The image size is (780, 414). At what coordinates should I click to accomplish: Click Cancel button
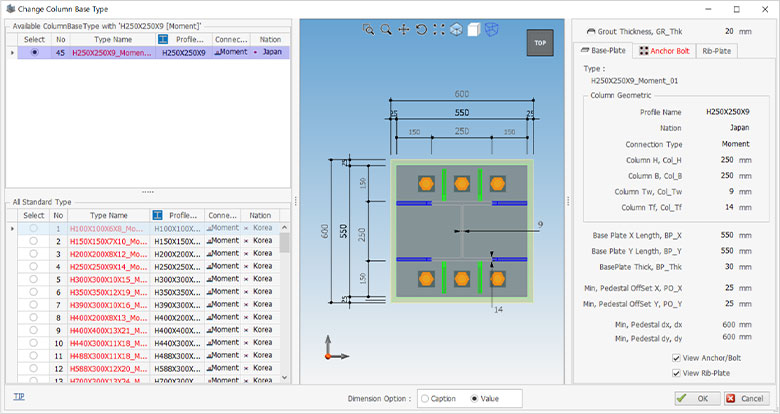[x=746, y=398]
